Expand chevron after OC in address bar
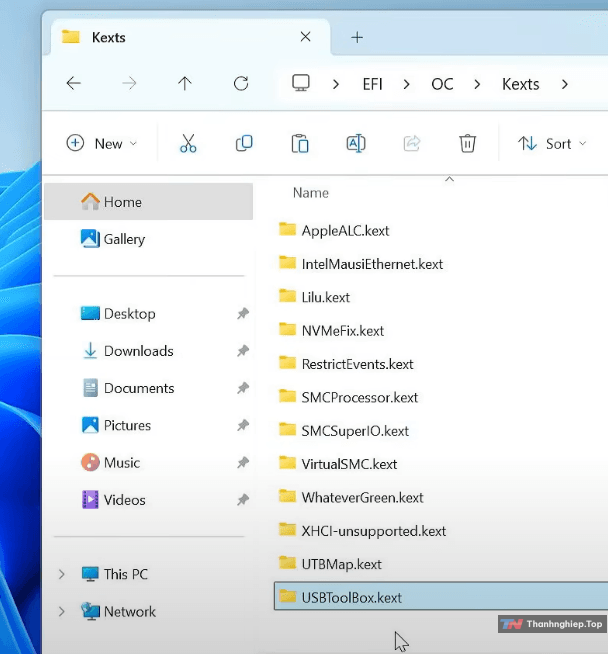 pyautogui.click(x=477, y=85)
